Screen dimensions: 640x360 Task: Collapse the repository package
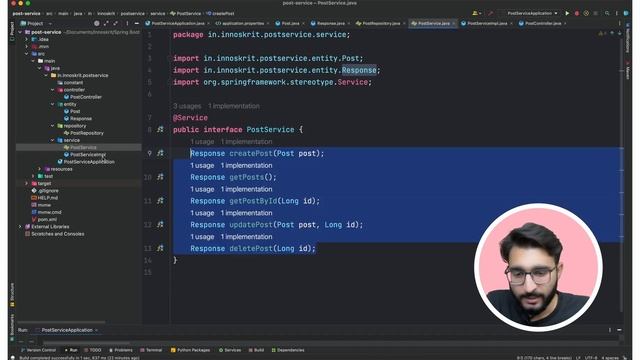point(53,126)
